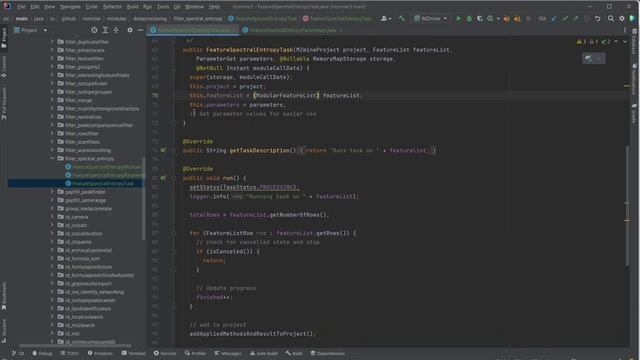640x360 pixels.
Task: Open the Debug tool window
Action: [x=42, y=353]
